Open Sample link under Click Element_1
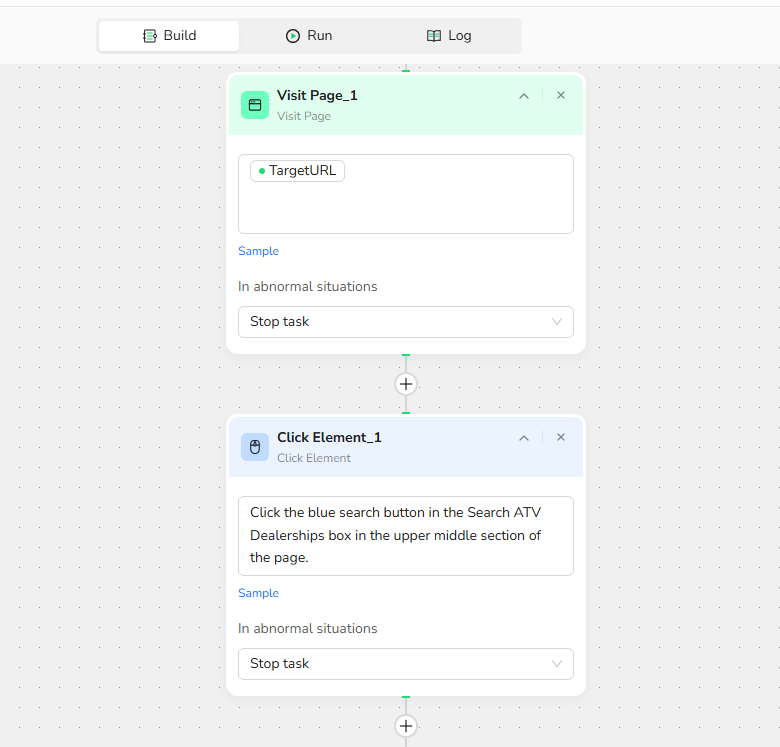780x747 pixels. [x=258, y=593]
